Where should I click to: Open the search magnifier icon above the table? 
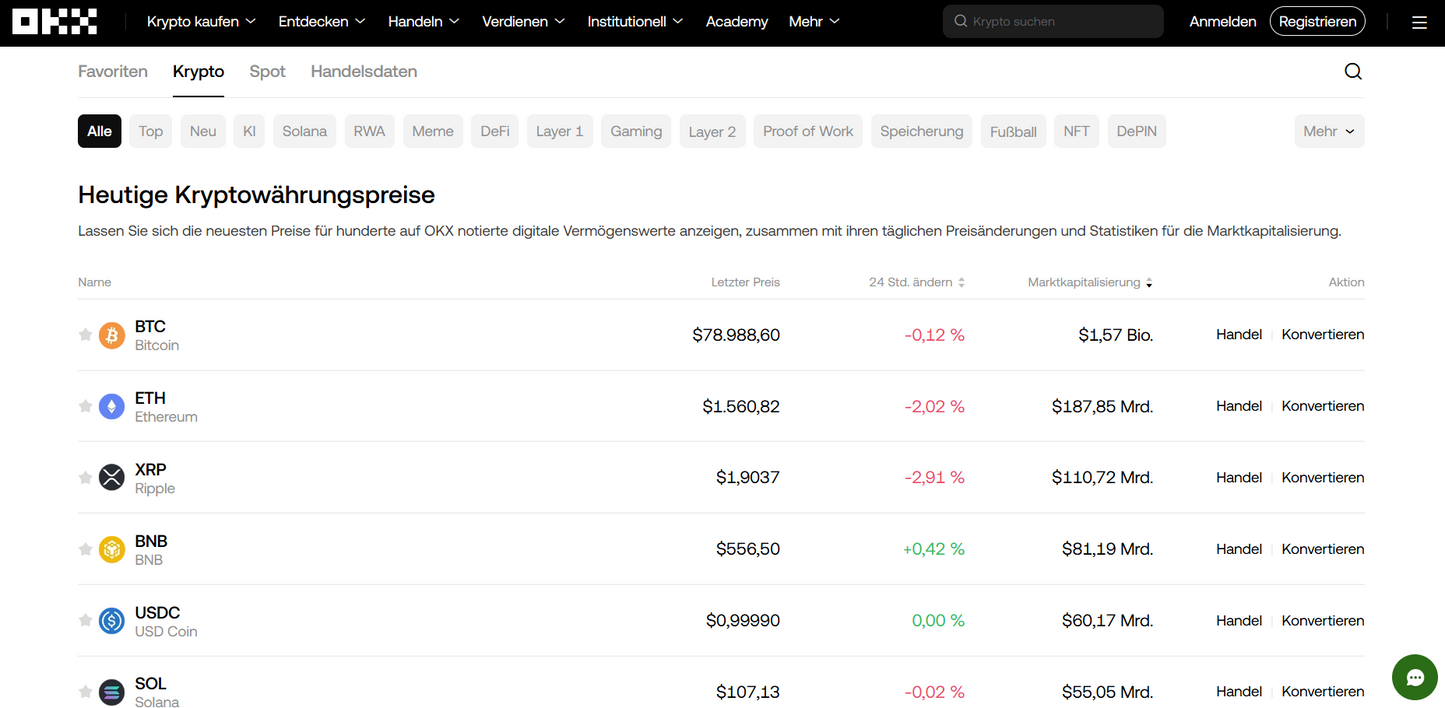click(x=1353, y=71)
